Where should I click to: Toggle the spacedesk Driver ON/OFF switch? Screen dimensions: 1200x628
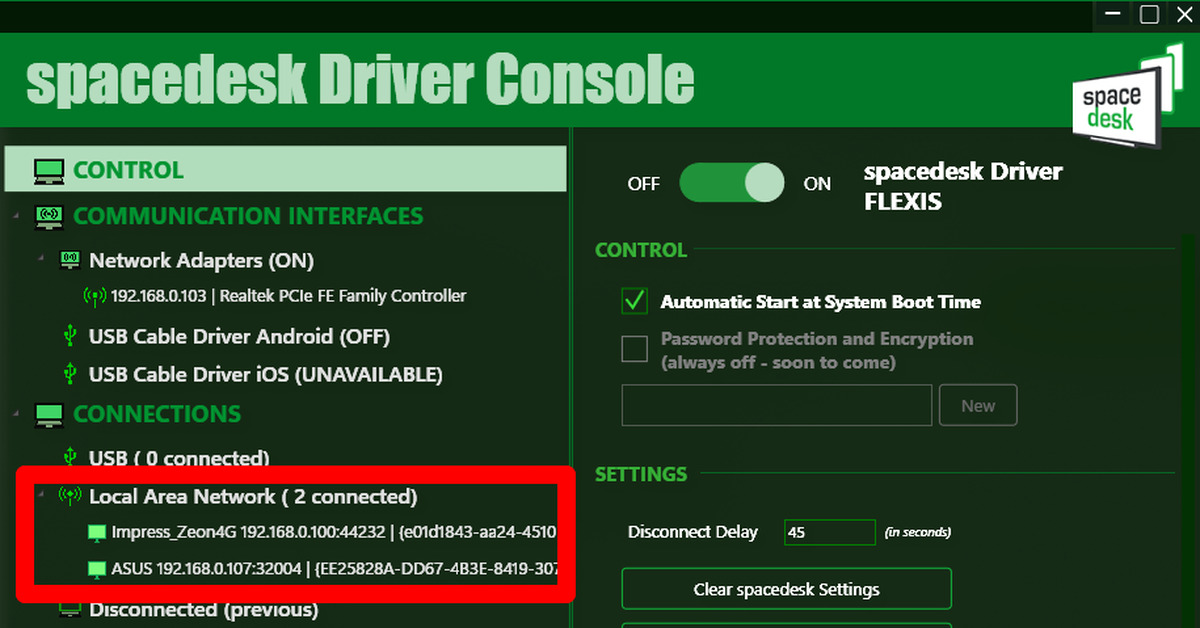click(x=732, y=184)
